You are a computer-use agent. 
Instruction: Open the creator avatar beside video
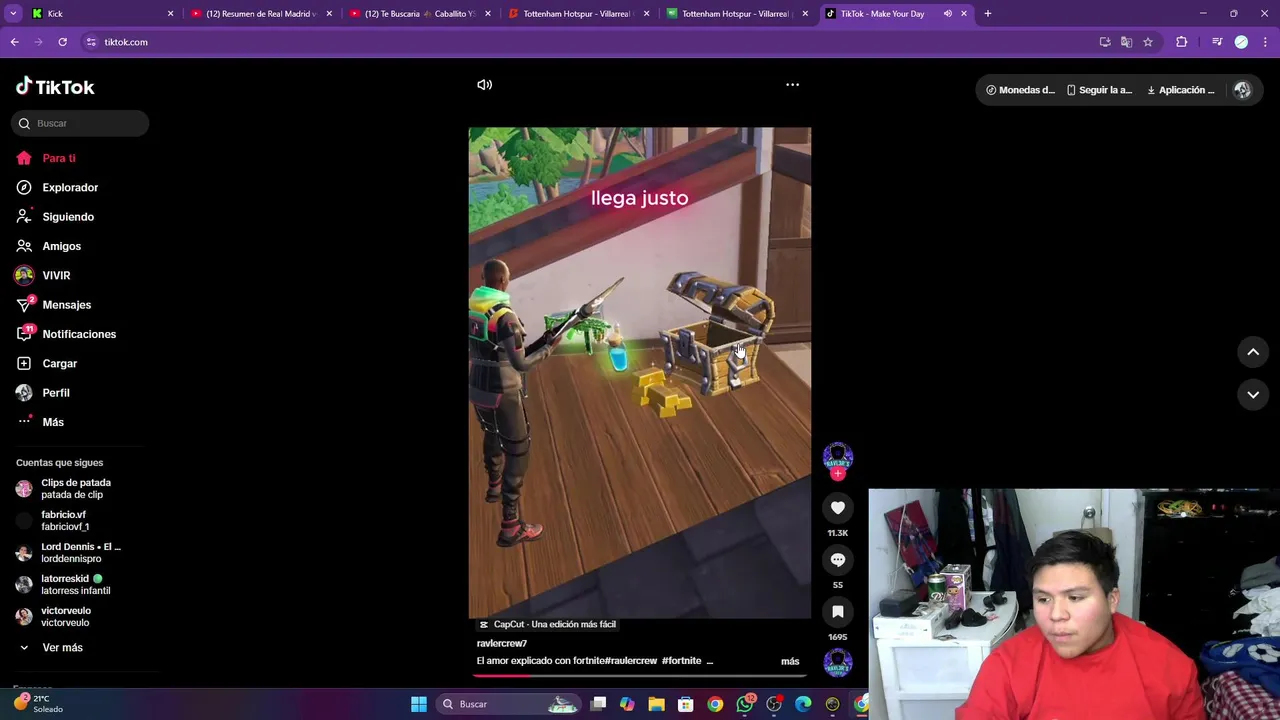tap(838, 457)
